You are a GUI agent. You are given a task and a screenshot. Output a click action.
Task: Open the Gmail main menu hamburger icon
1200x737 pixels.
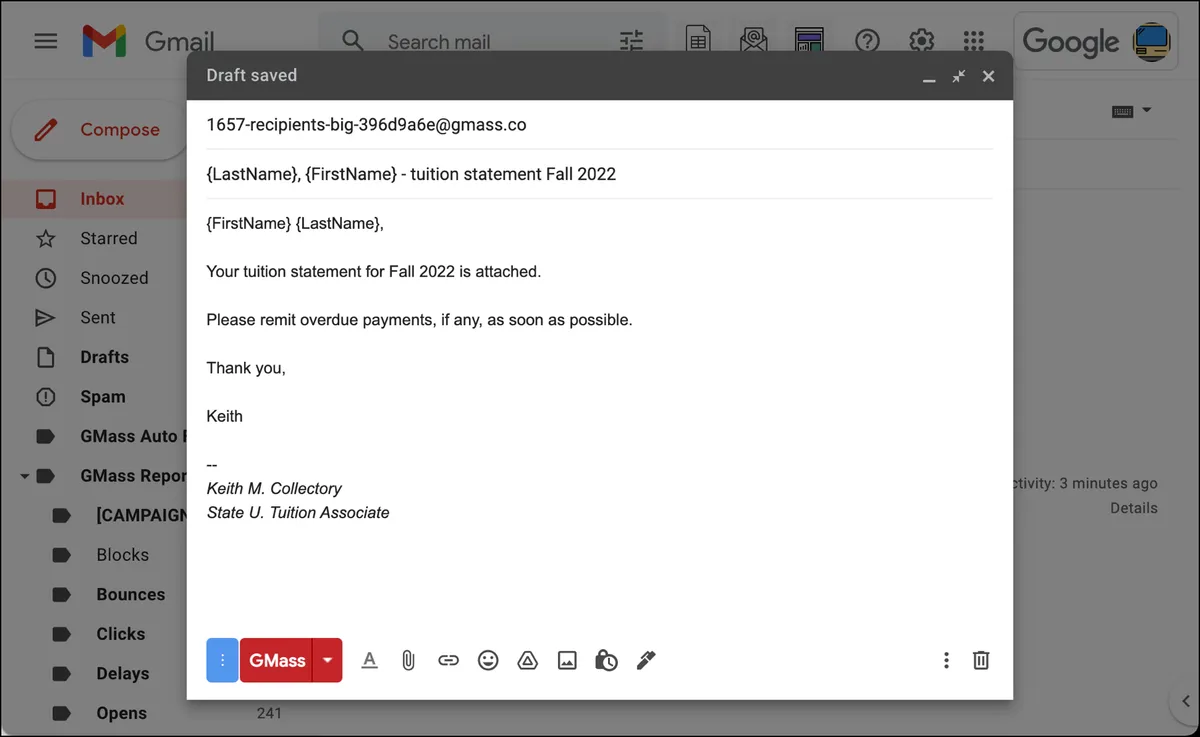[46, 41]
